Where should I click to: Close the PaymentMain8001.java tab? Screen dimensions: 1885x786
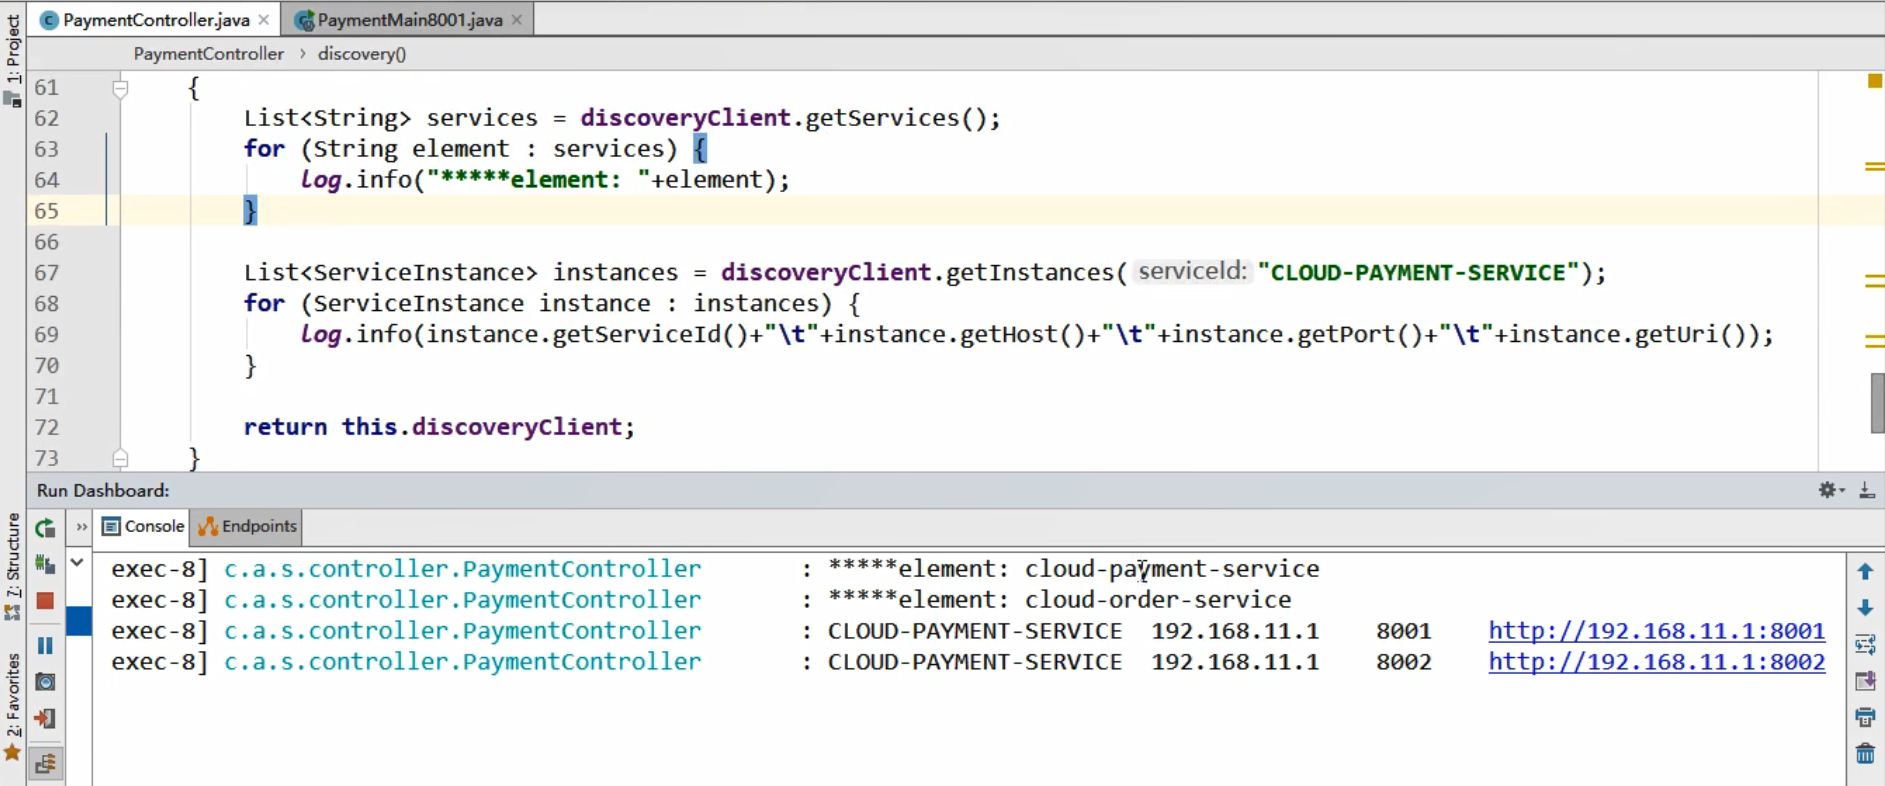tap(517, 20)
